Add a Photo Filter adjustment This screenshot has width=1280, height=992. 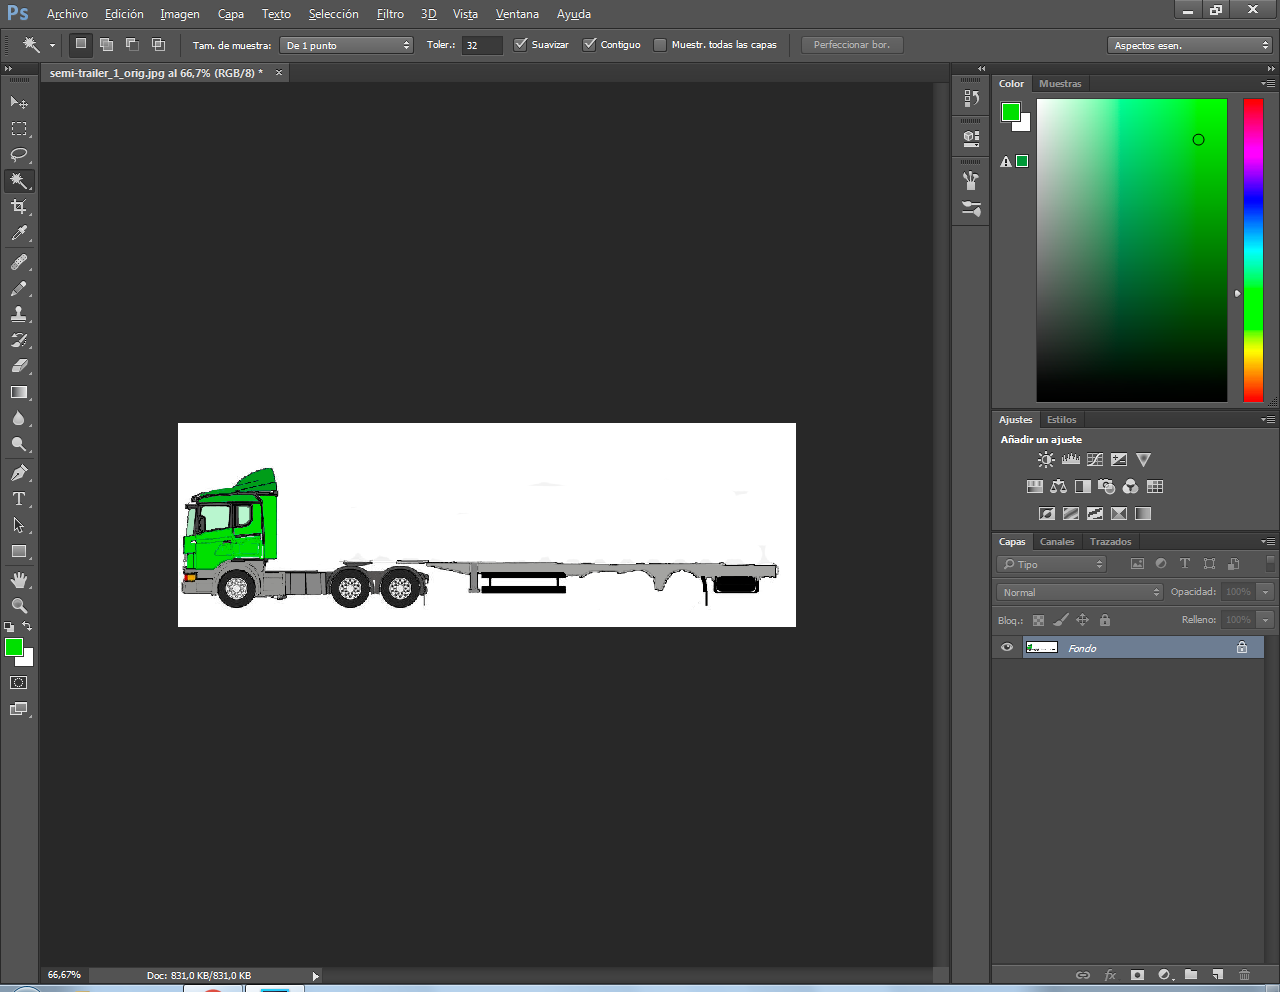pyautogui.click(x=1107, y=487)
